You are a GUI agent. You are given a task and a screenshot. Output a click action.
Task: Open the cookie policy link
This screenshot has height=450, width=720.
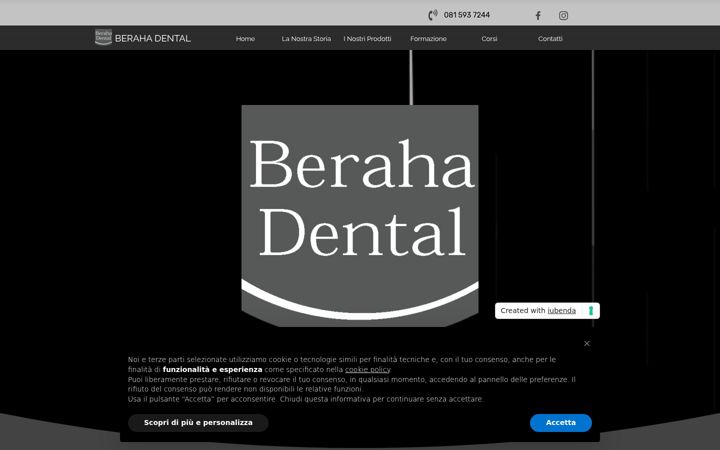coord(367,370)
